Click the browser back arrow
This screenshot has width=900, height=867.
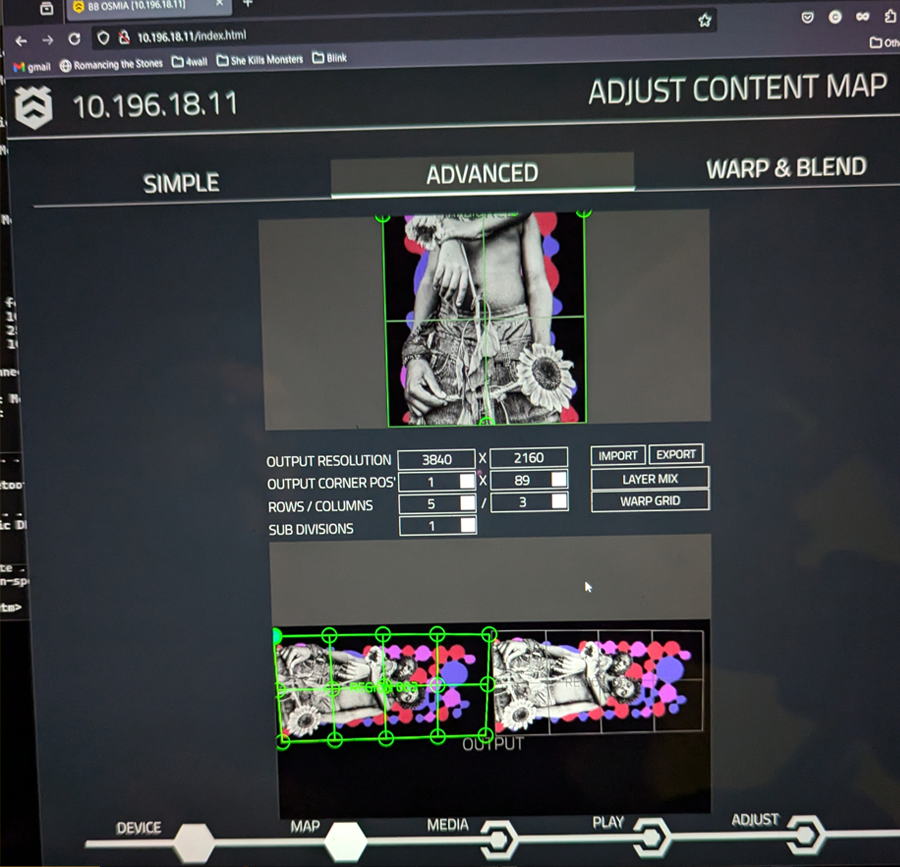[x=21, y=40]
